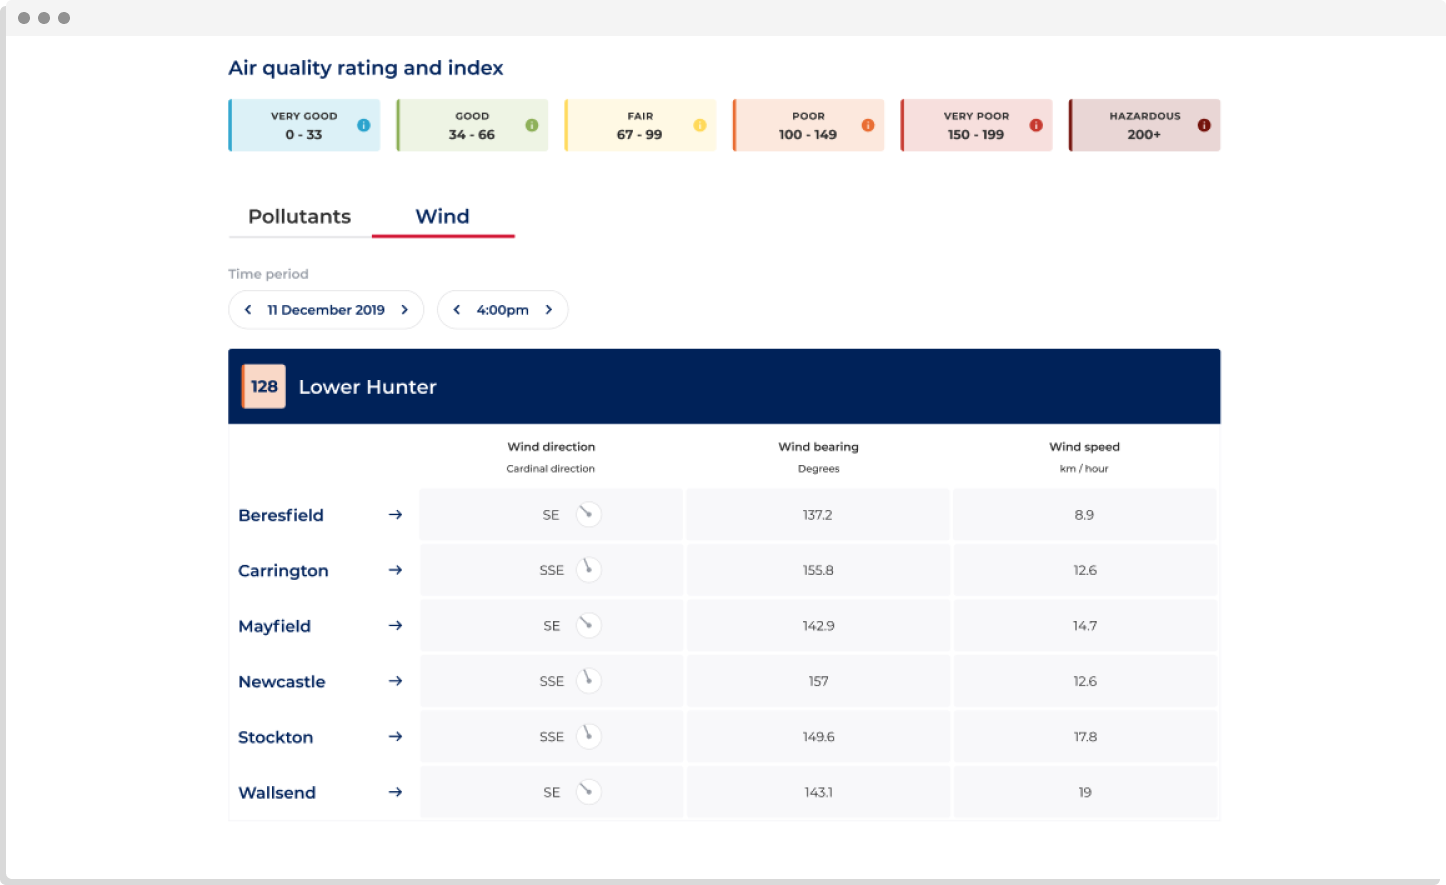Screen dimensions: 1446x885
Task: Click the info icon on Hazardous rating
Action: coord(1204,125)
